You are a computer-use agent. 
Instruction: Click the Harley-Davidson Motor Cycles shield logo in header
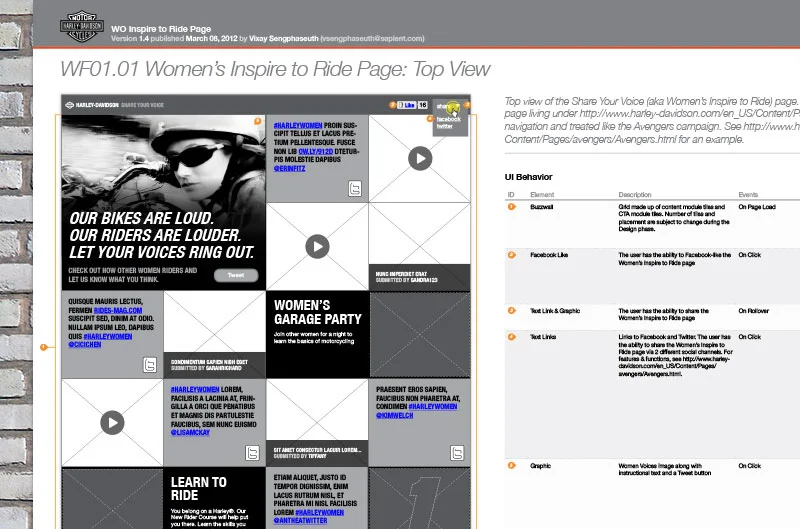click(82, 27)
